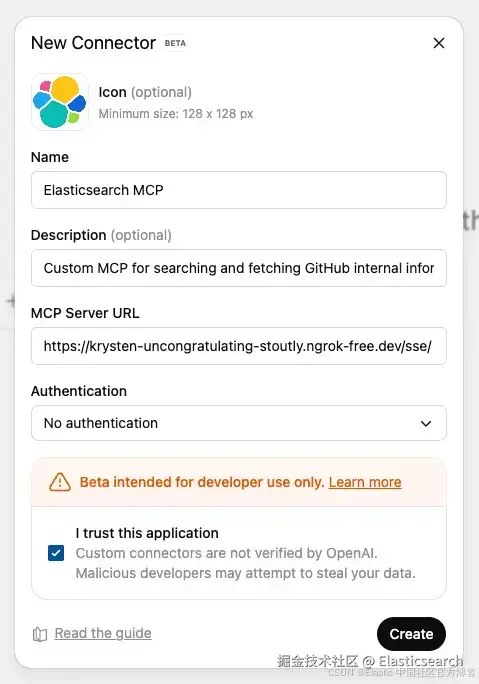Select the No authentication option text
This screenshot has width=479, height=684.
click(x=101, y=423)
